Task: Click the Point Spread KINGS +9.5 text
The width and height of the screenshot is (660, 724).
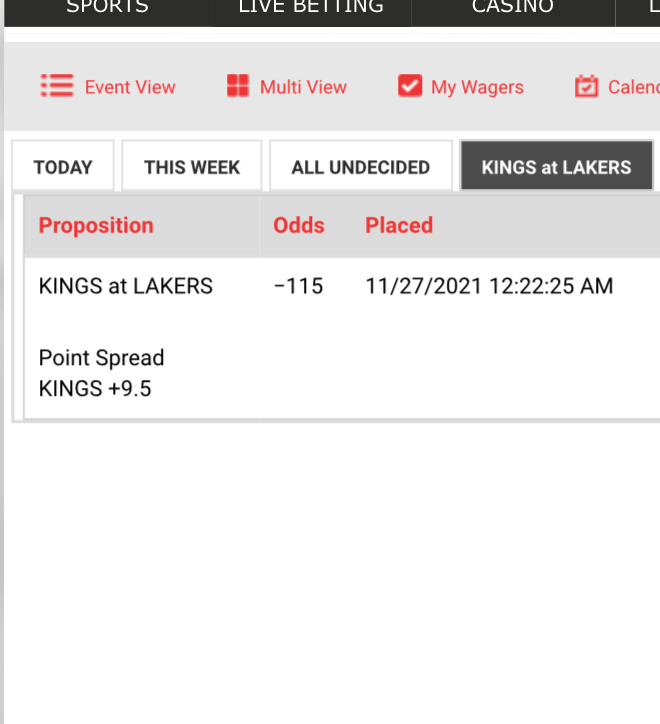Action: pyautogui.click(x=101, y=373)
